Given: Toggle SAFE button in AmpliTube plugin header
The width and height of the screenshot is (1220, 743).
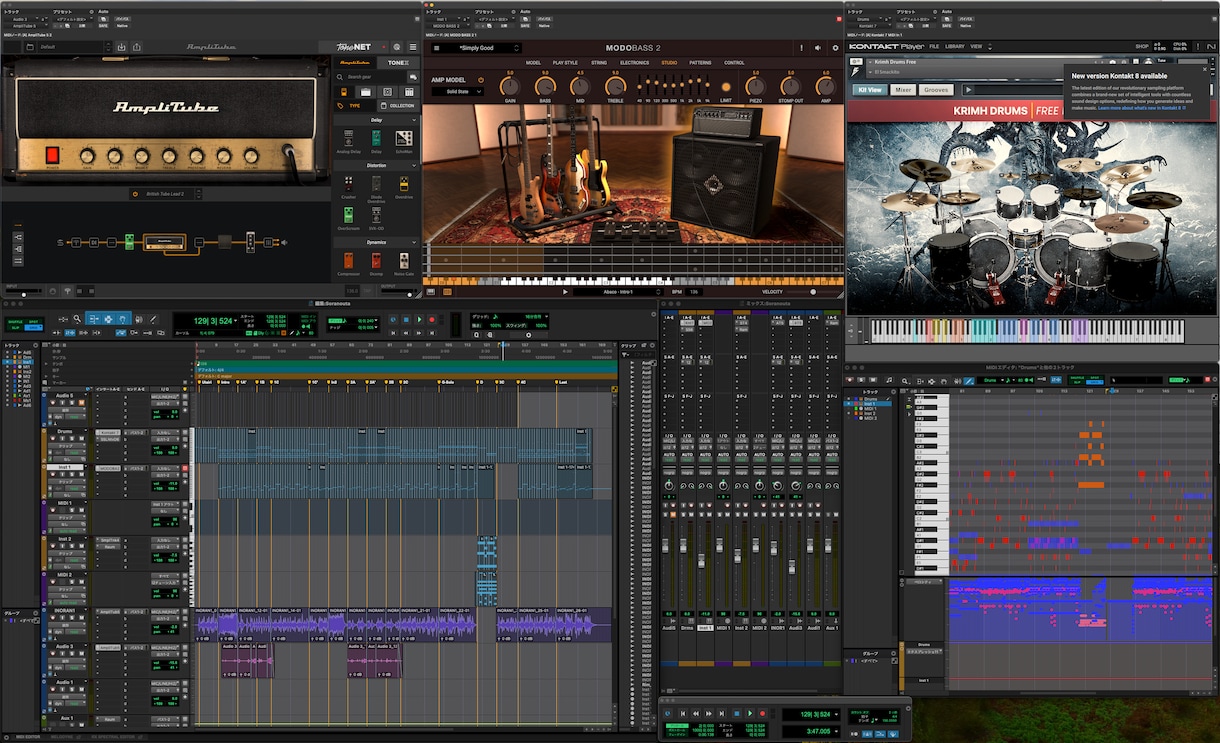Looking at the screenshot, I should point(103,26).
